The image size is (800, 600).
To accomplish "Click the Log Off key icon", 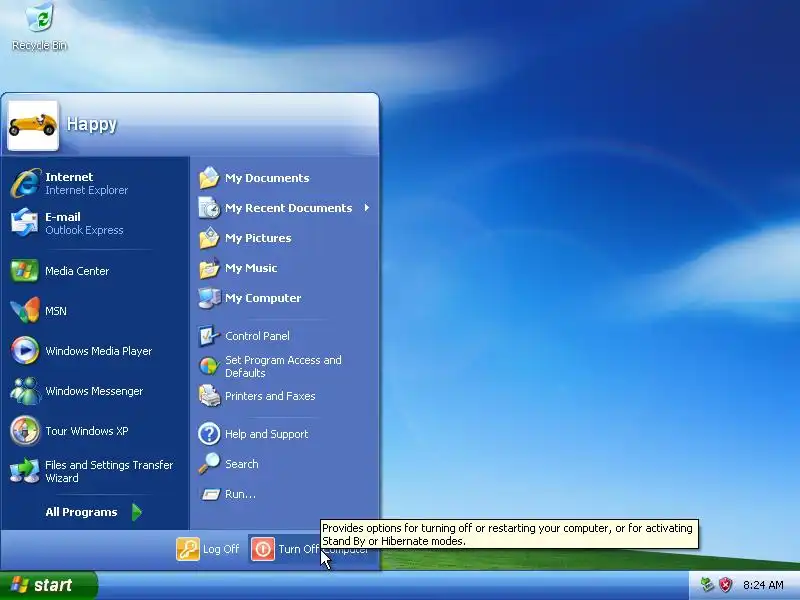I will [x=188, y=549].
